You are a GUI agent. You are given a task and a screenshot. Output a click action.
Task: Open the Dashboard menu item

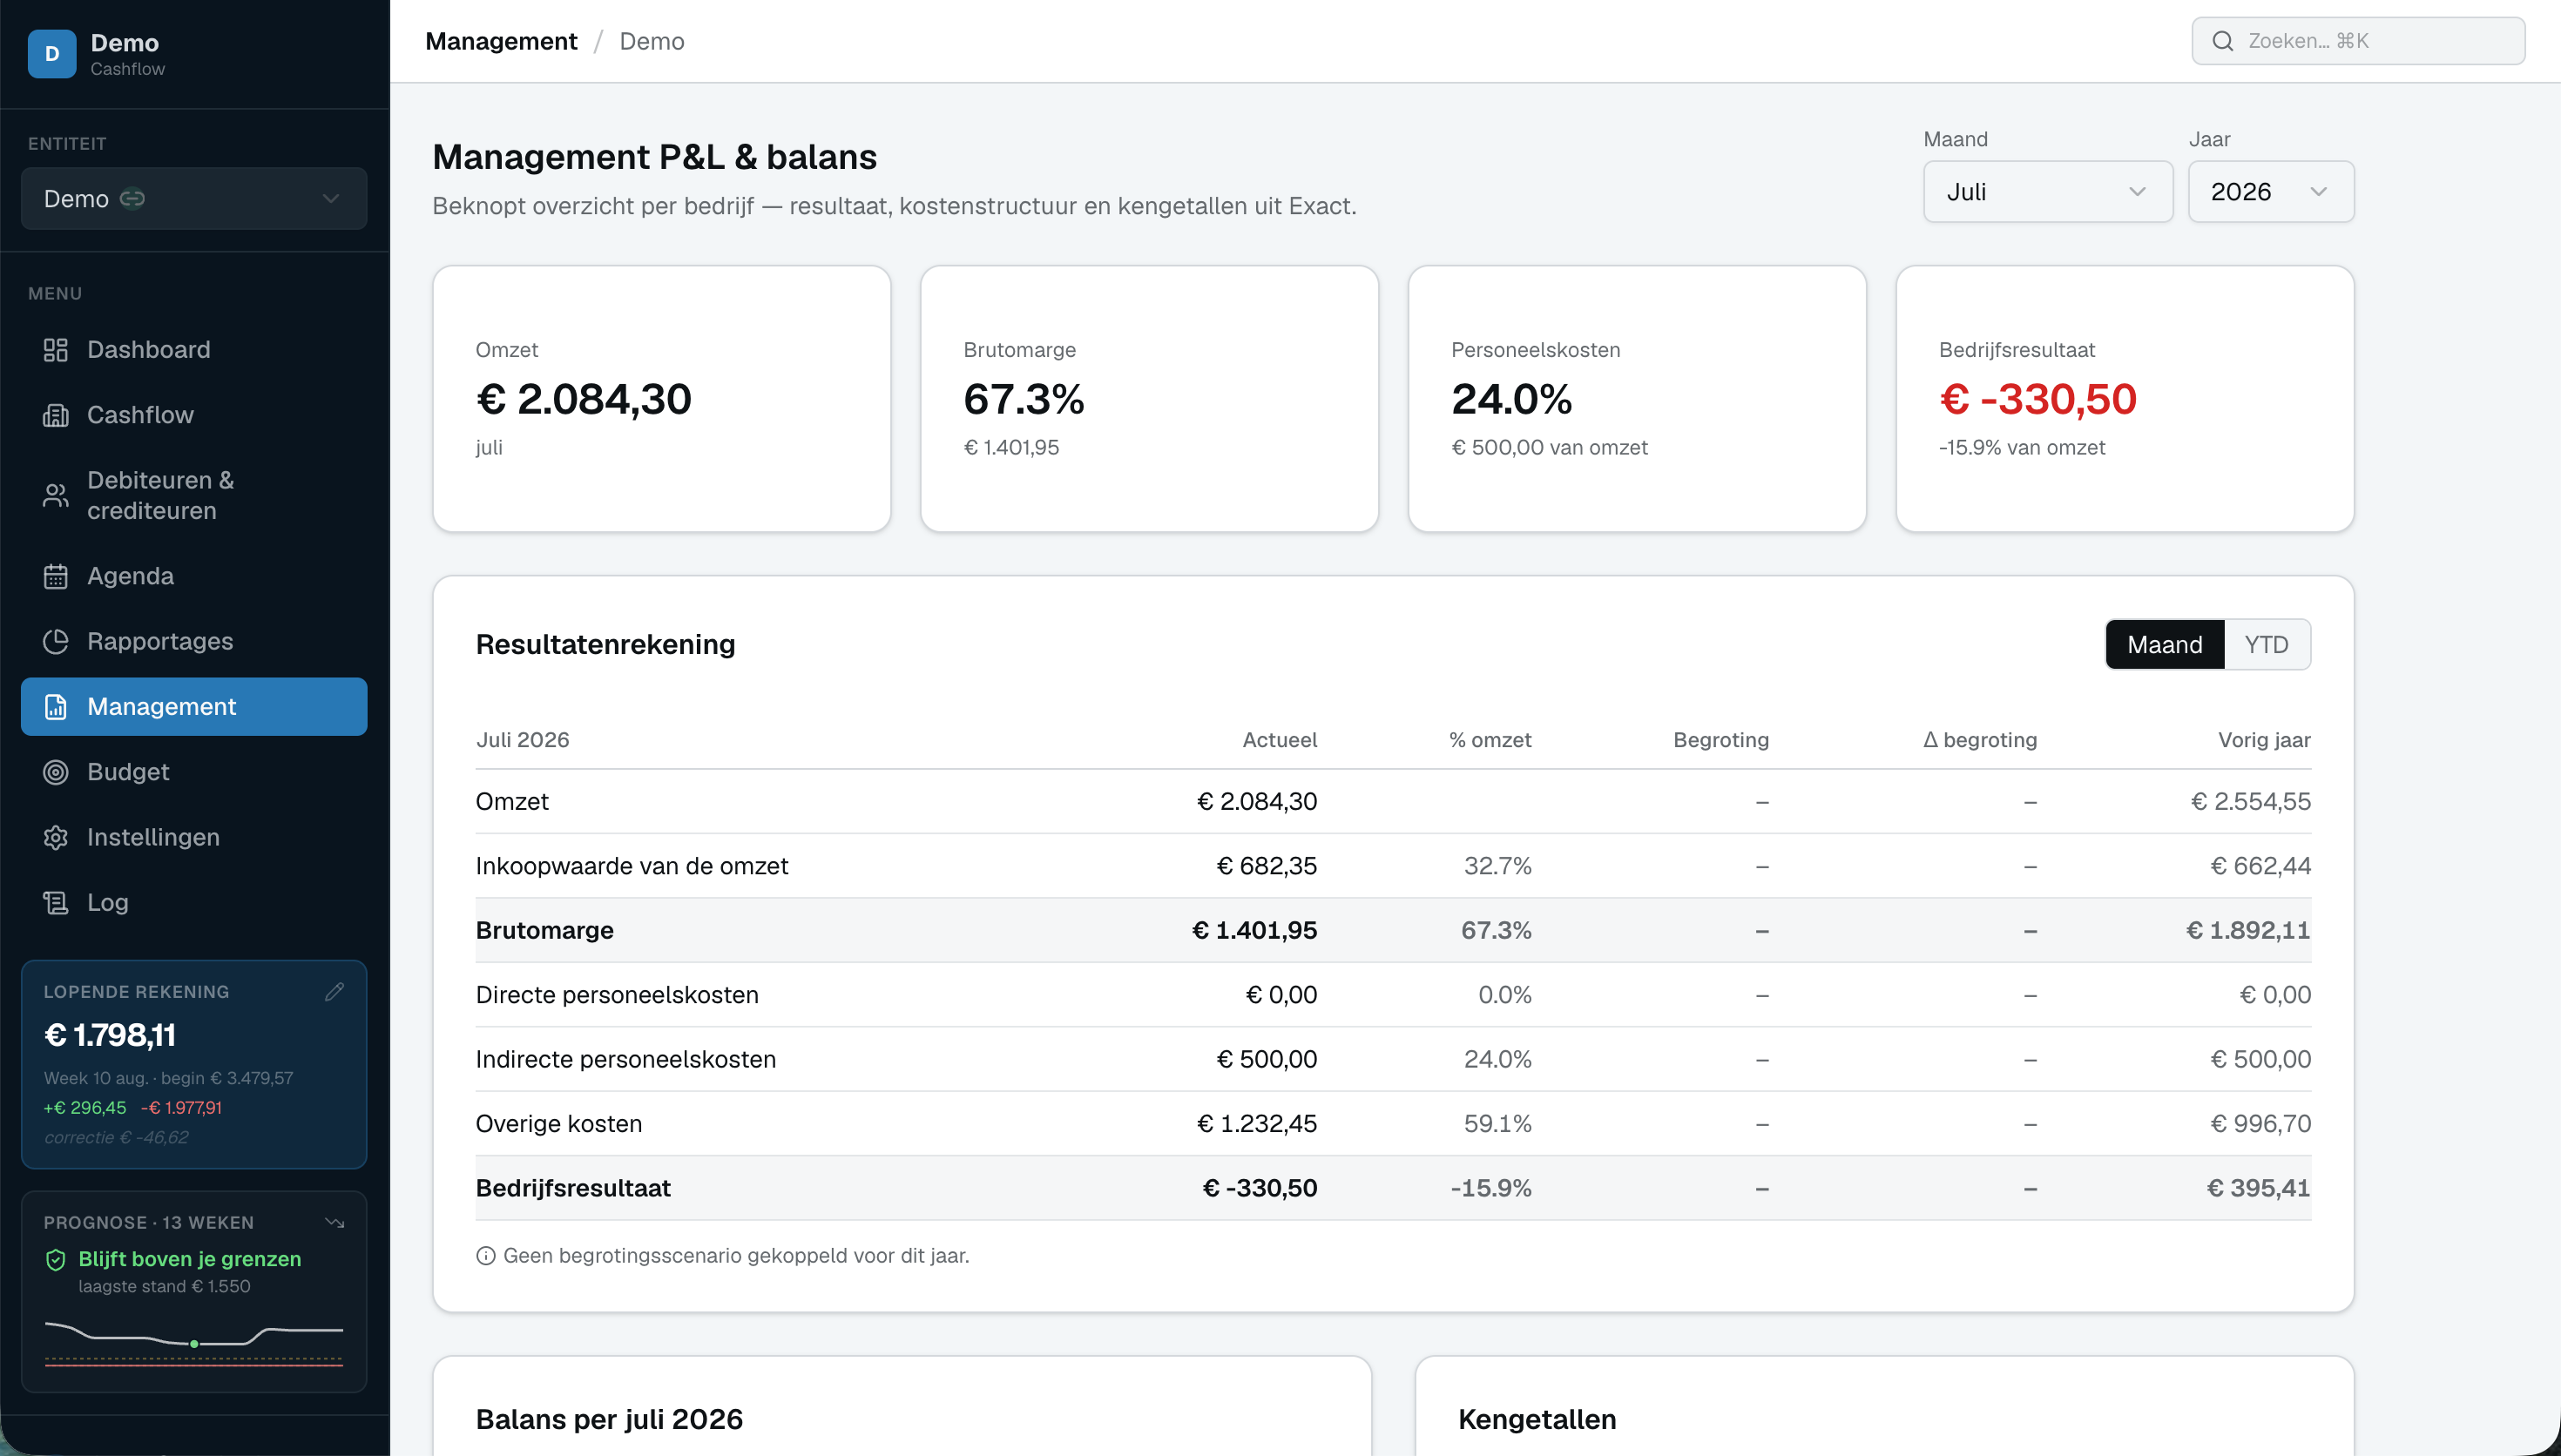pyautogui.click(x=194, y=350)
